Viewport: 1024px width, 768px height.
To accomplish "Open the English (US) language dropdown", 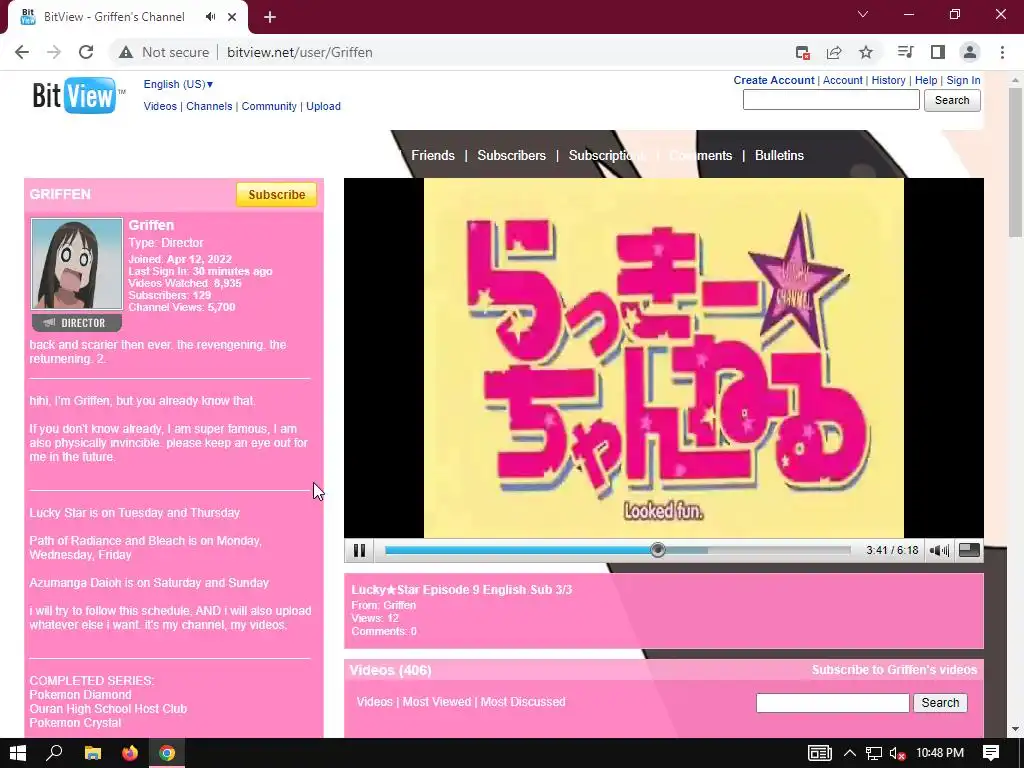I will [x=178, y=84].
